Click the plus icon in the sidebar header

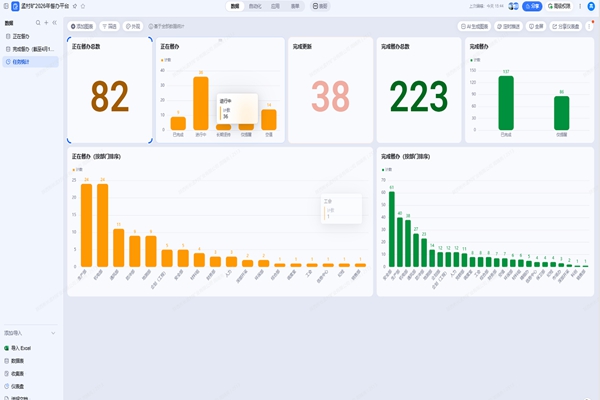click(45, 22)
